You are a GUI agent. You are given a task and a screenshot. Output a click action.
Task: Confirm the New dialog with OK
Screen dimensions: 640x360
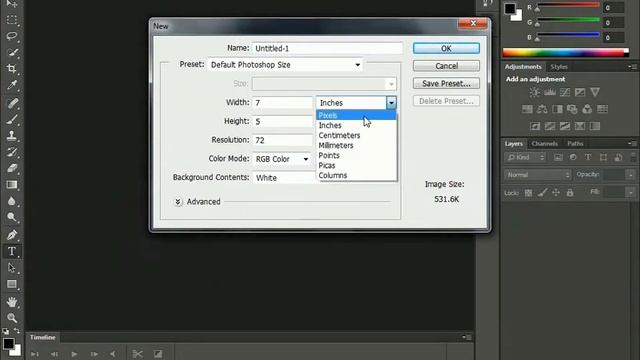[x=446, y=49]
